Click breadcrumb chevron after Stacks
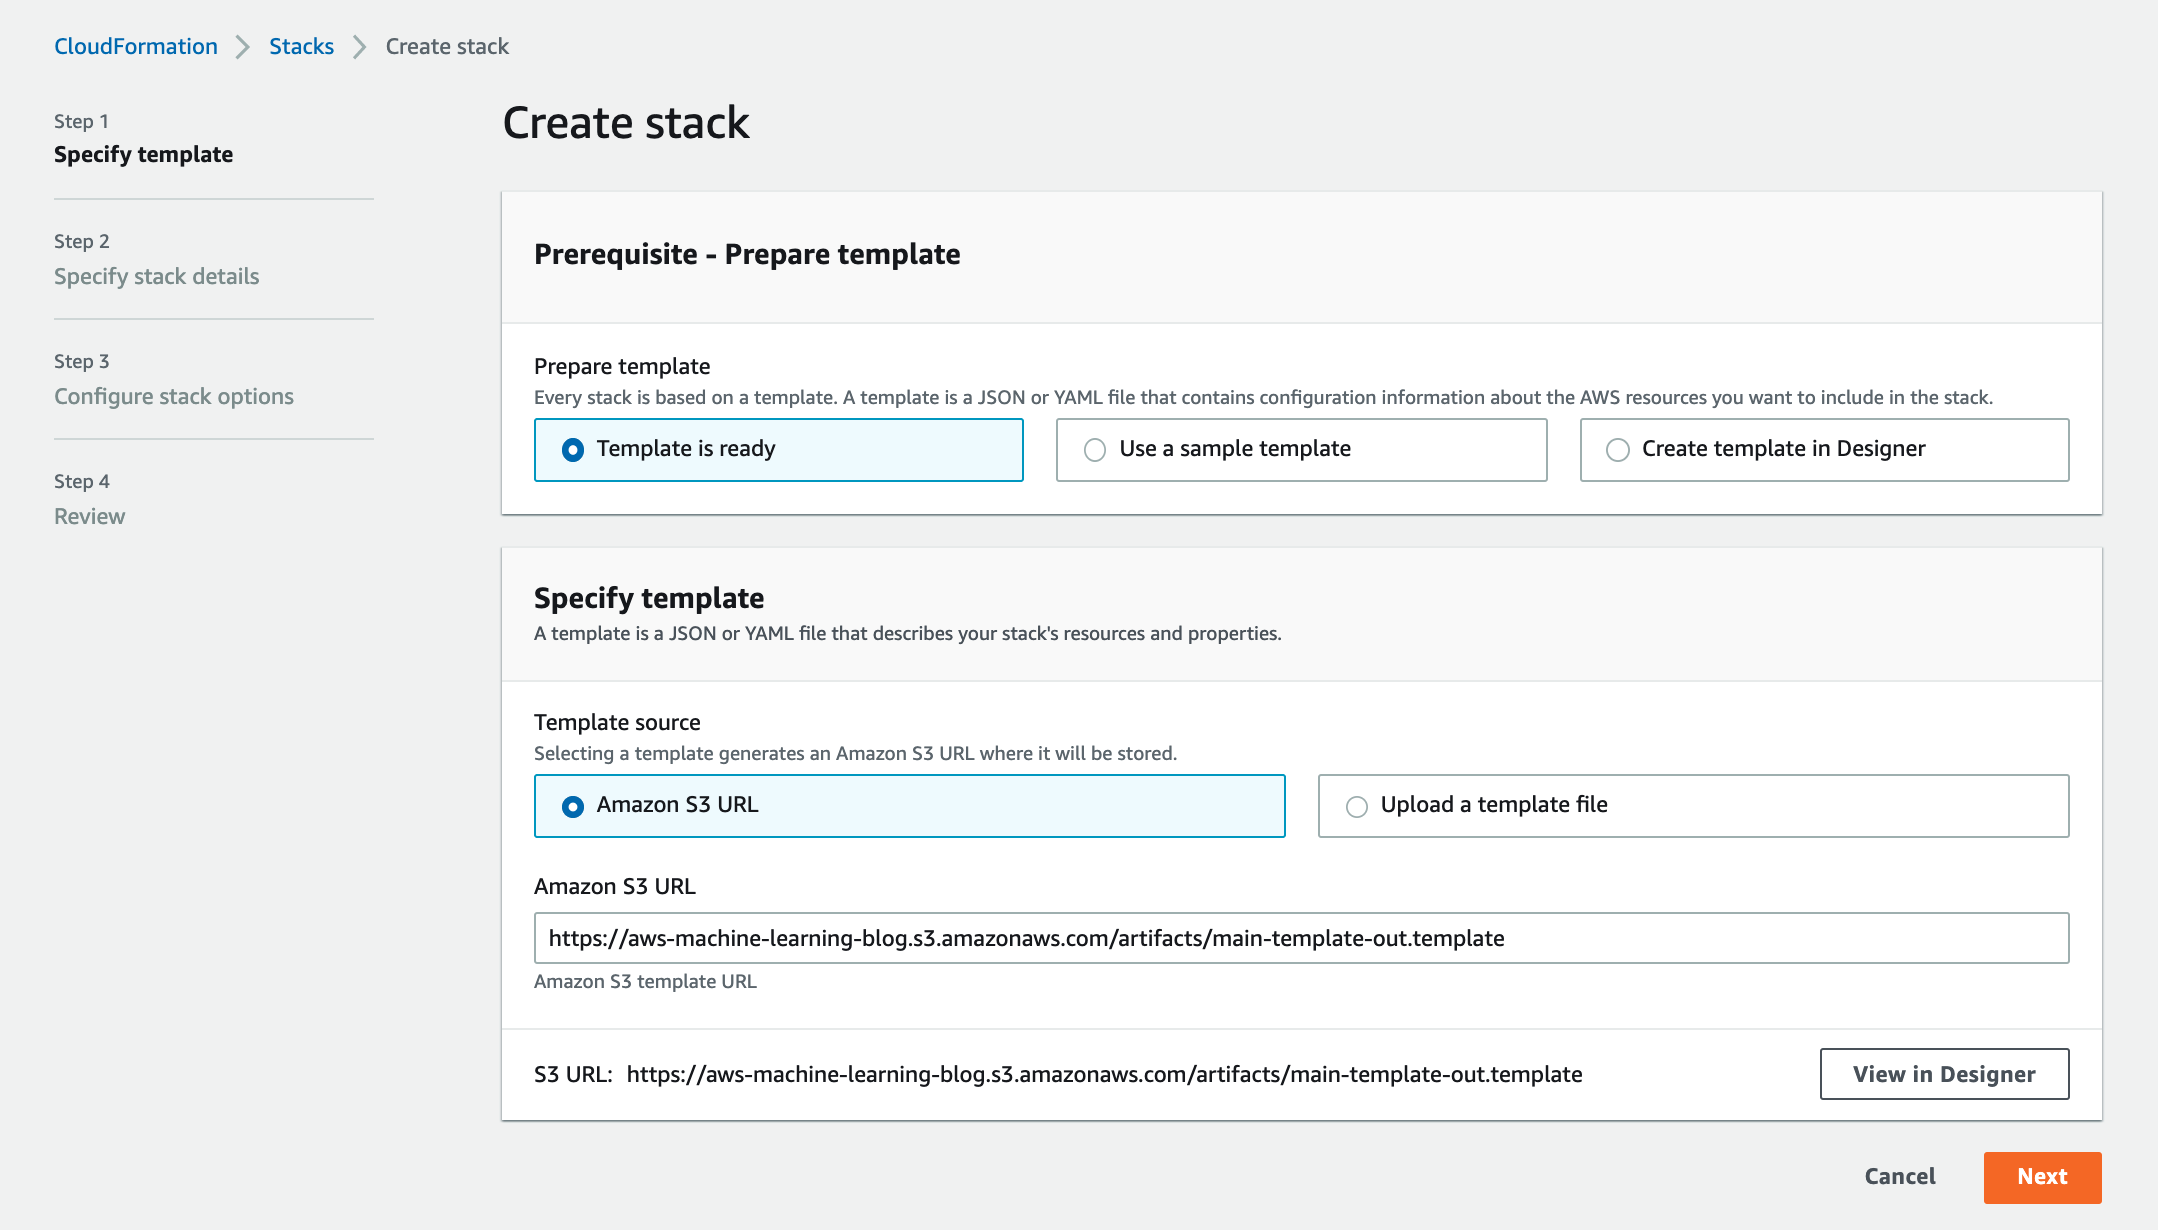2158x1230 pixels. (x=359, y=47)
